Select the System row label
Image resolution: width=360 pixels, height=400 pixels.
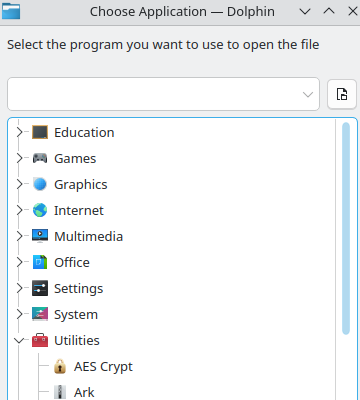click(x=76, y=315)
